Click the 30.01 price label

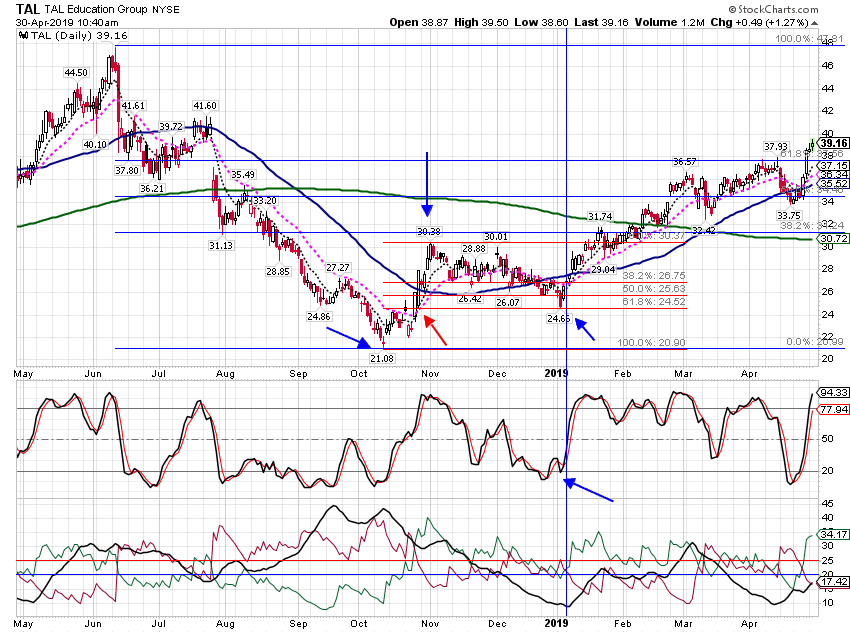click(496, 237)
